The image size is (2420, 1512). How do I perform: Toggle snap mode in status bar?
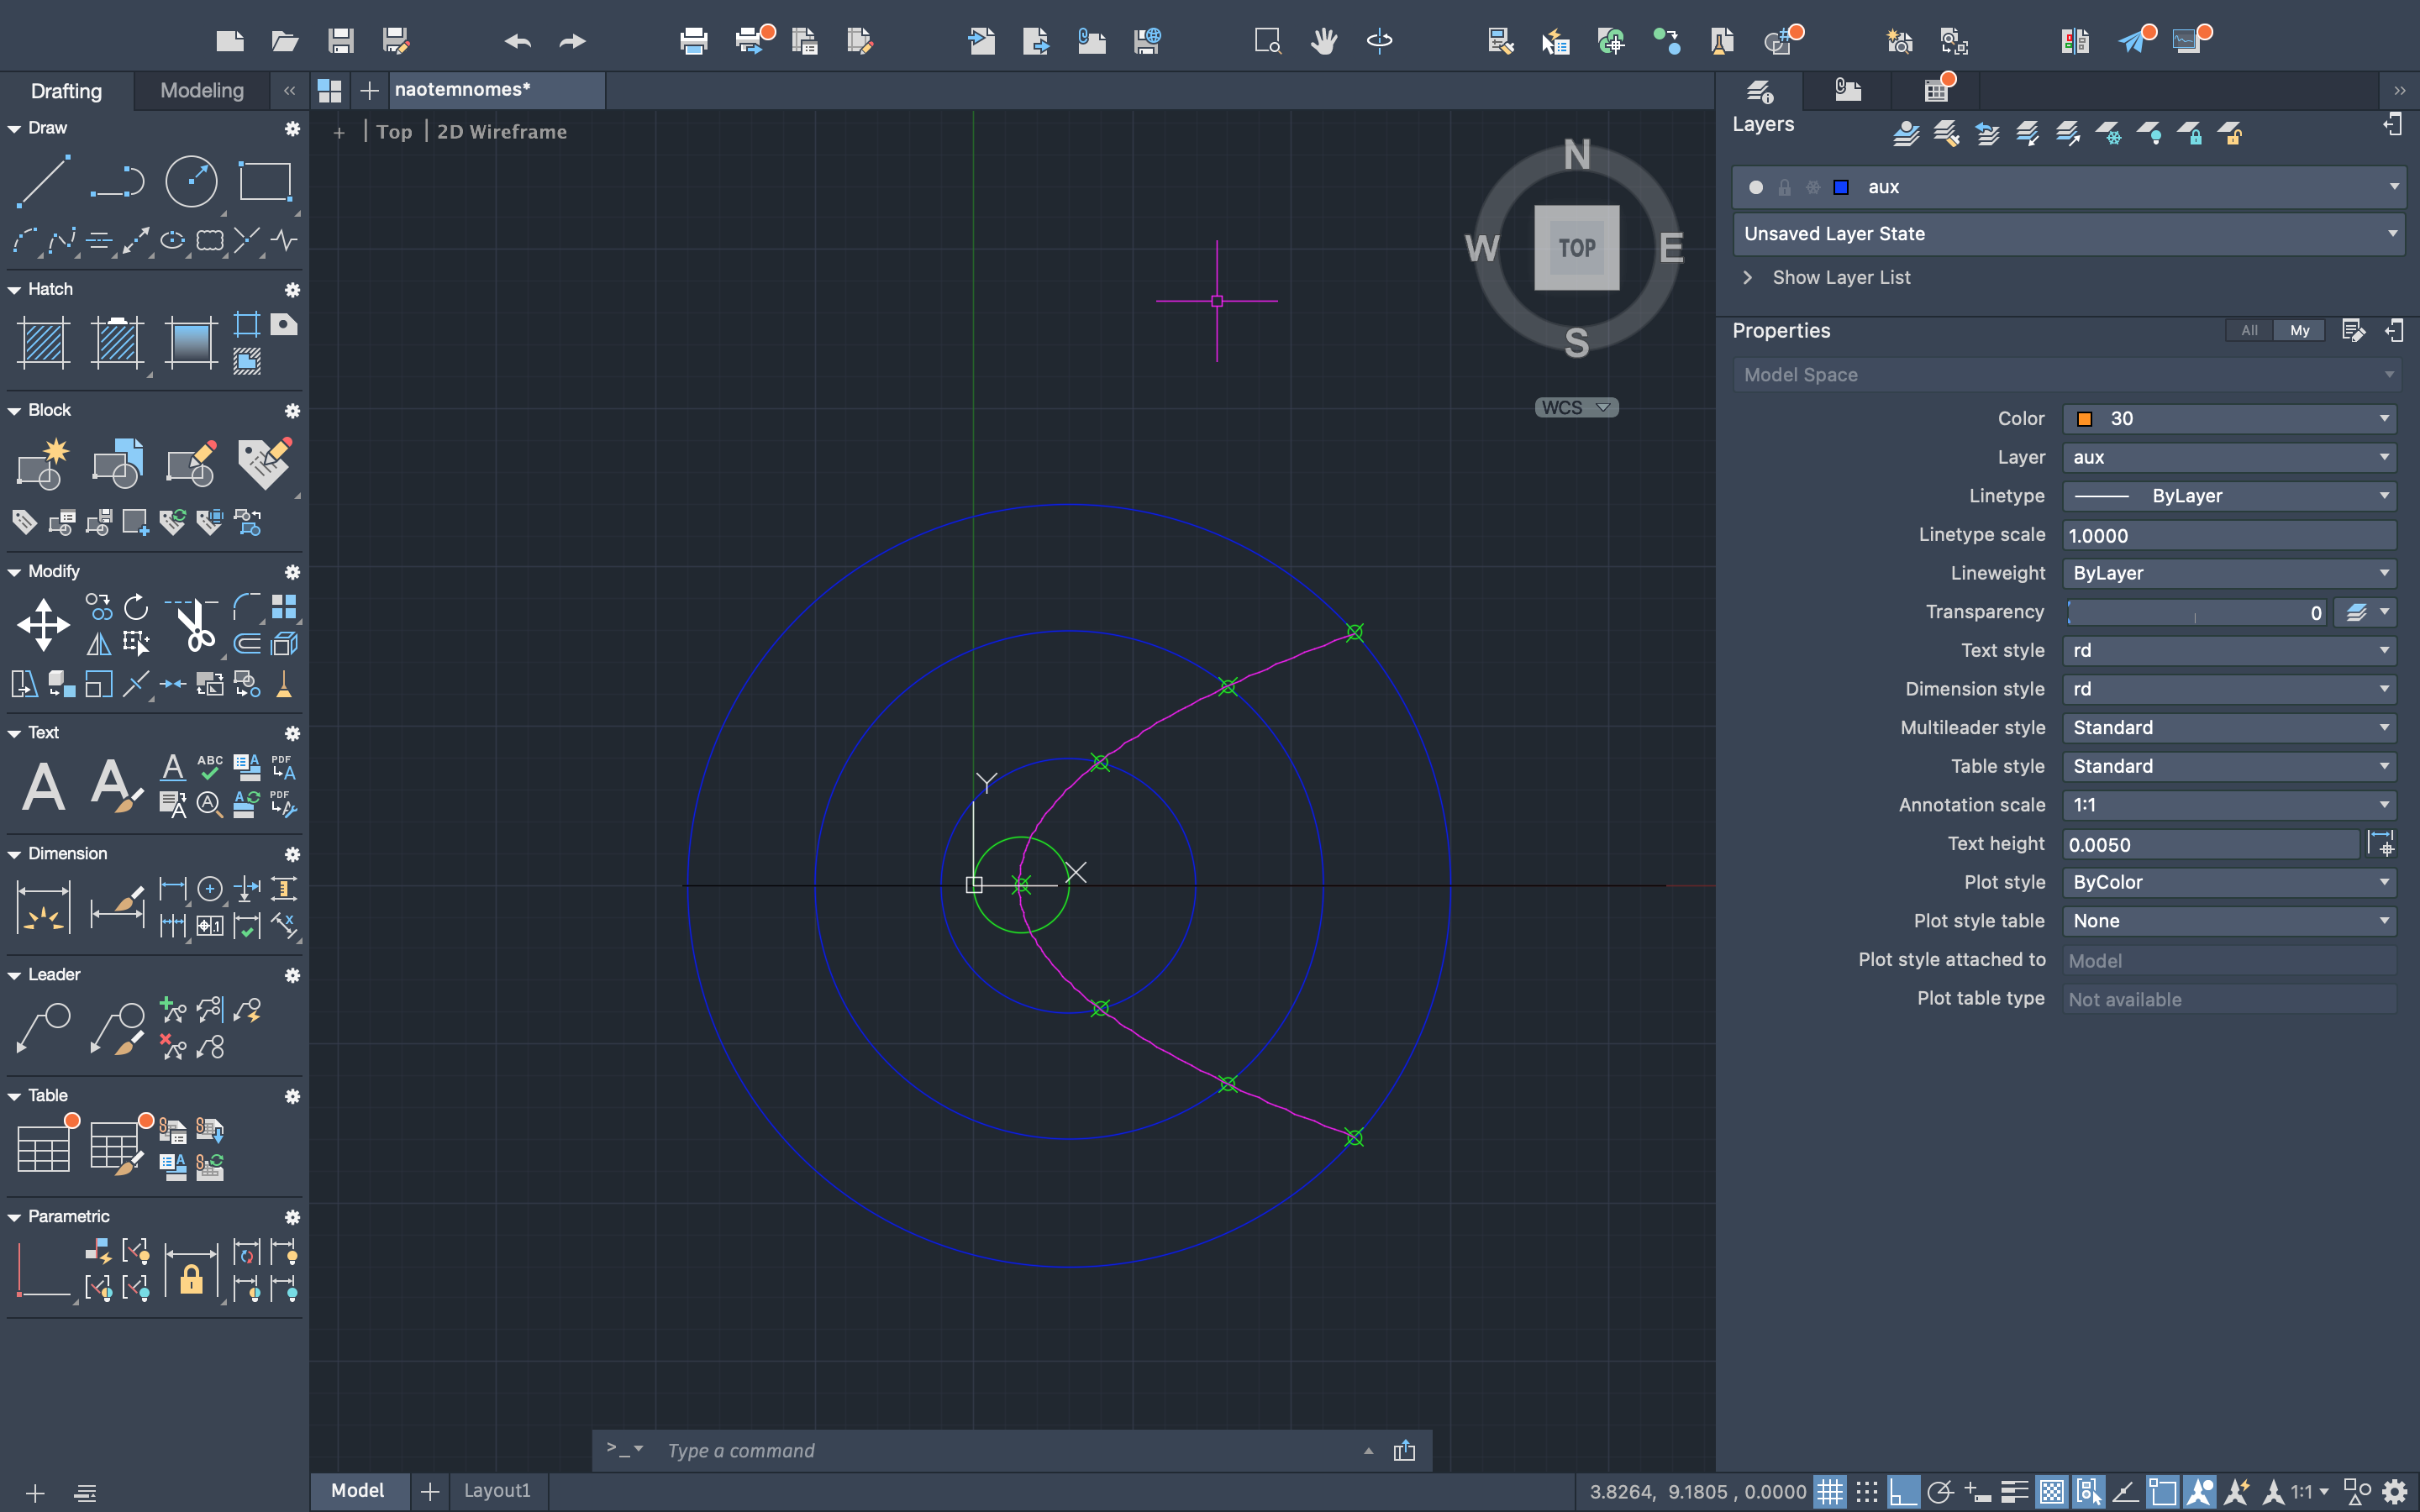point(1866,1492)
